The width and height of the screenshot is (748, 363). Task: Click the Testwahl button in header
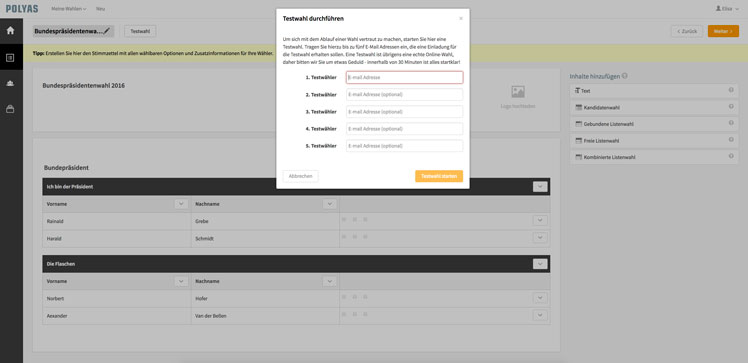pyautogui.click(x=140, y=31)
